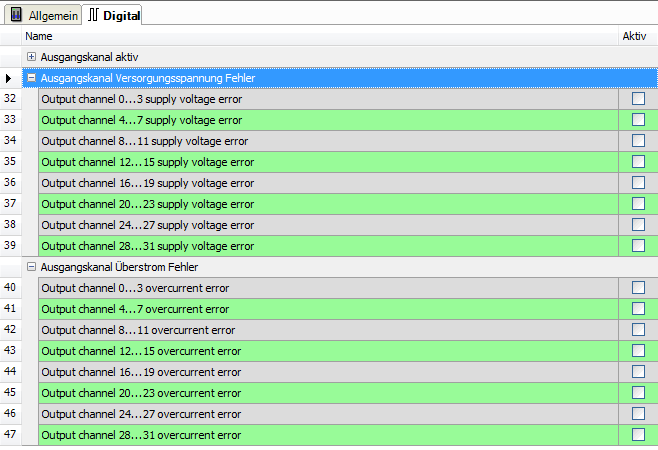This screenshot has height=450, width=658.
Task: Enable channel 0...3 overcurrent error
Action: click(x=638, y=288)
